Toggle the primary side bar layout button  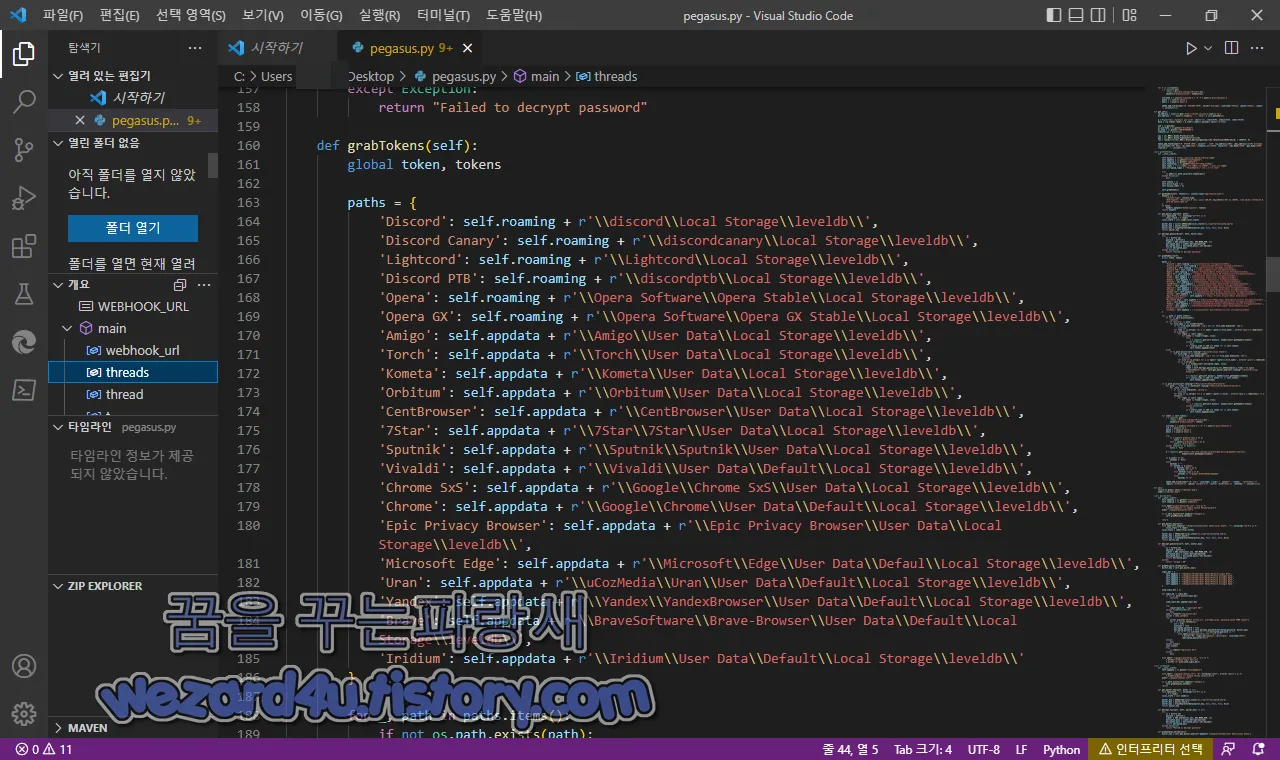(1054, 15)
